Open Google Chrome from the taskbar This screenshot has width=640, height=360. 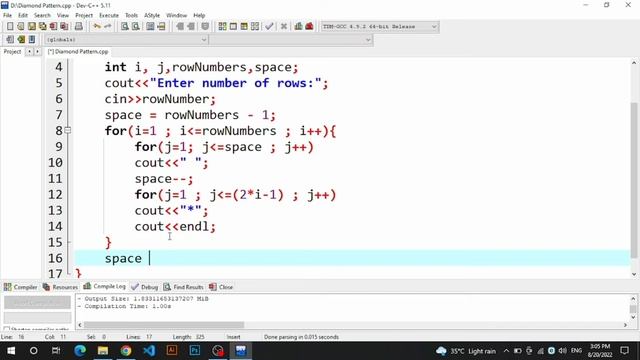tap(126, 351)
